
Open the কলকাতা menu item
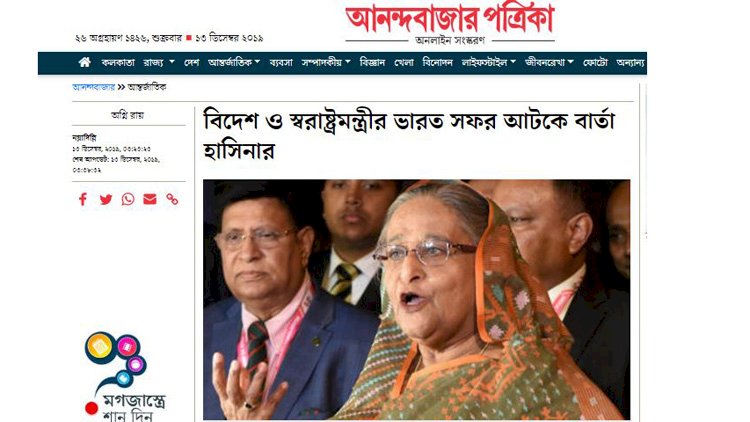coord(118,63)
